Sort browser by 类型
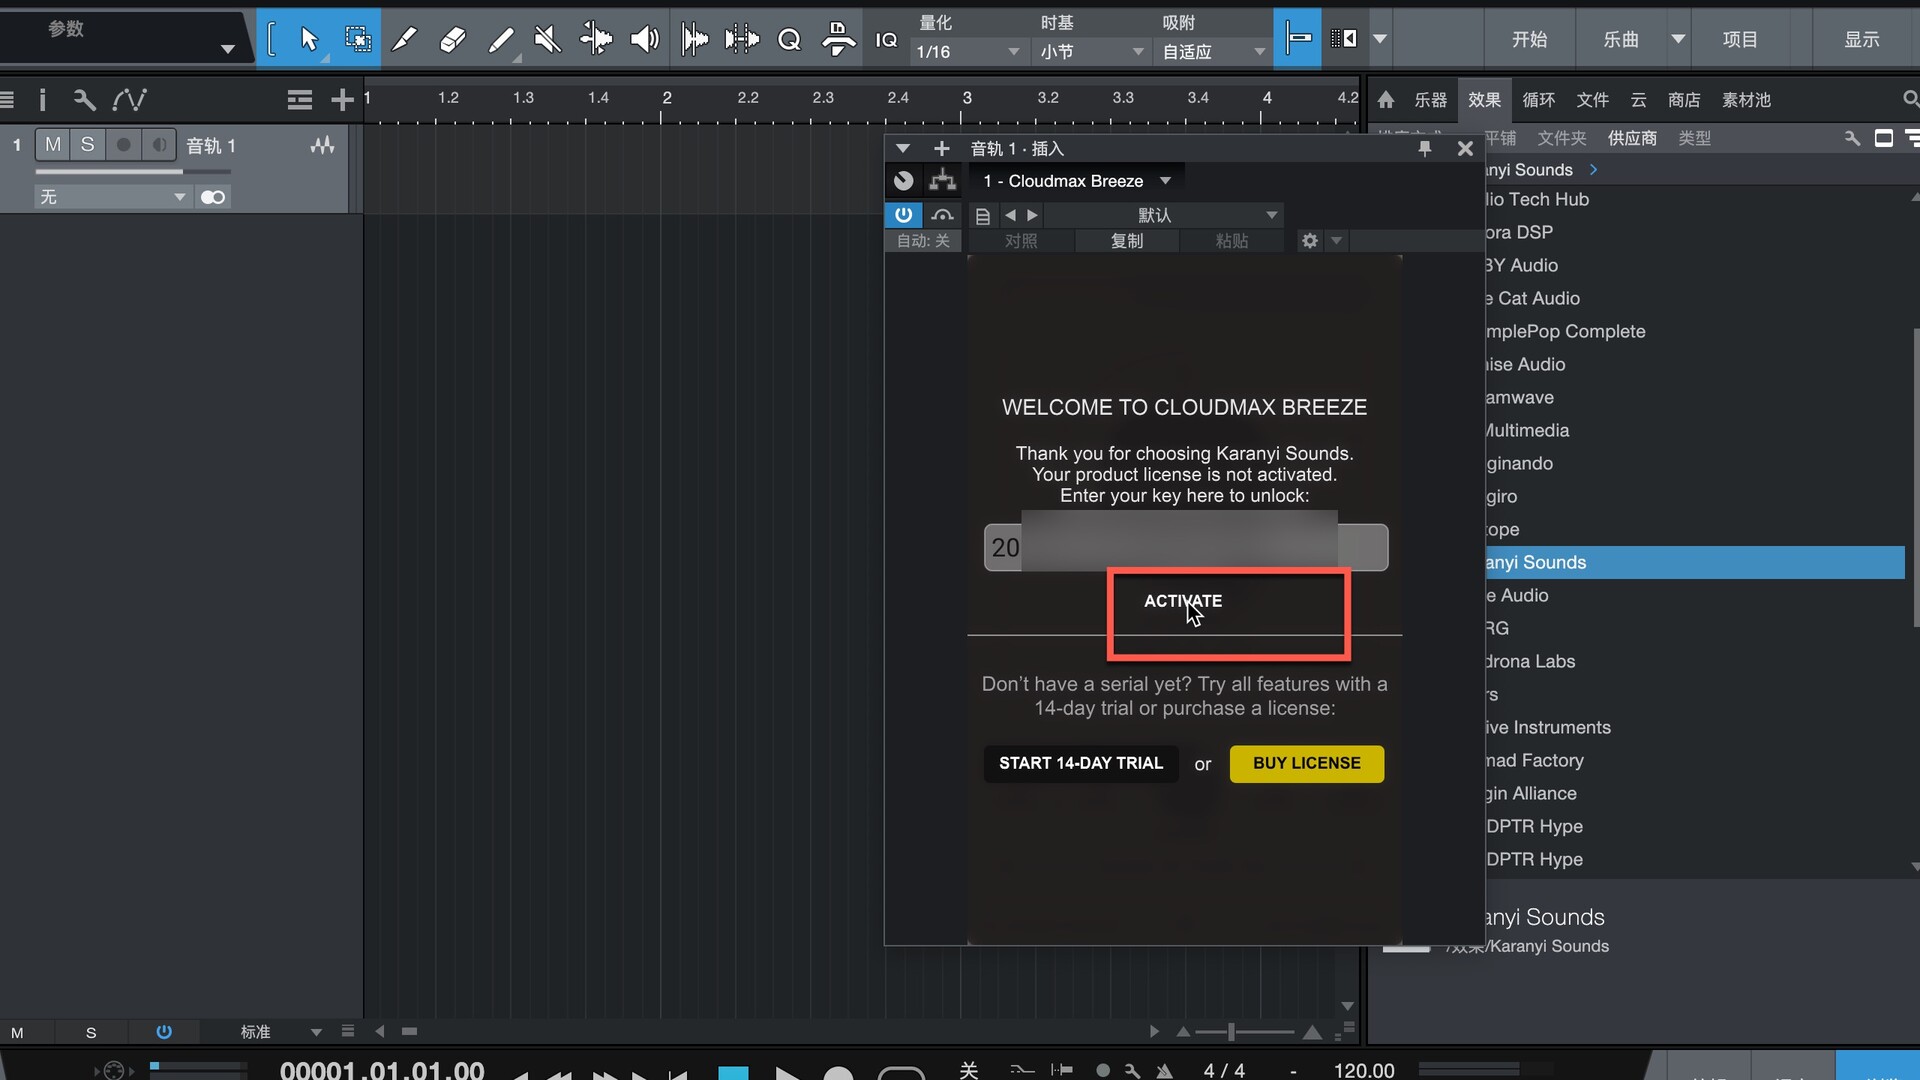Viewport: 1920px width, 1080px height. pos(1694,138)
